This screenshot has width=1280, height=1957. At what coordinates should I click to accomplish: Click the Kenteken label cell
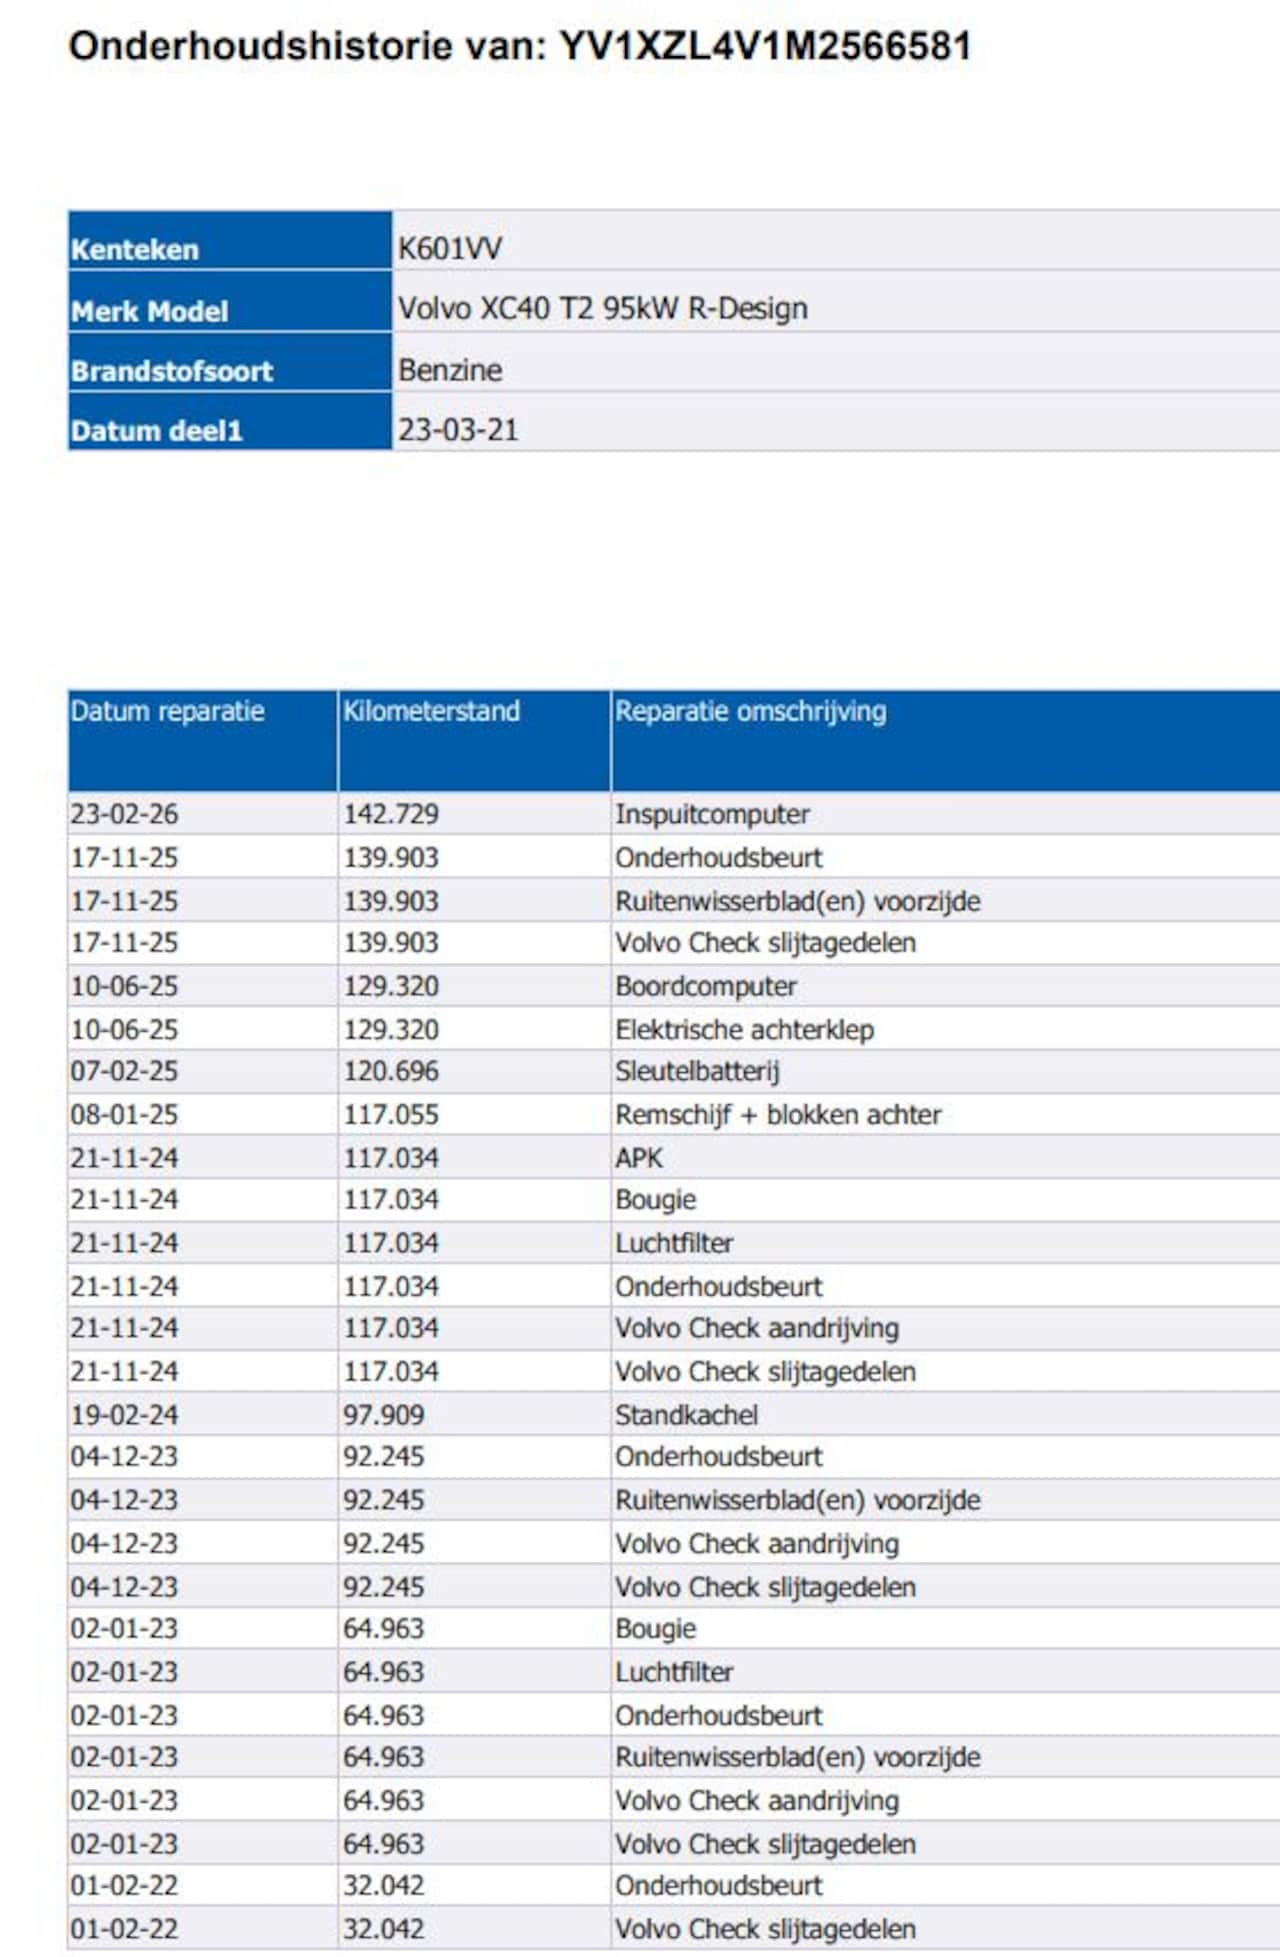[230, 241]
